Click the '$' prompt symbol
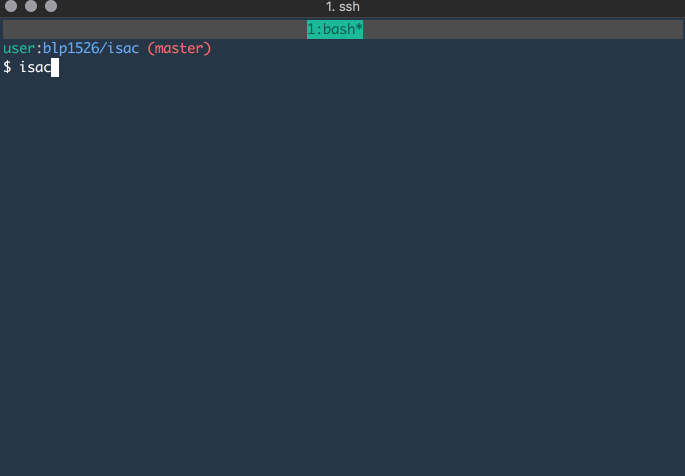The height and width of the screenshot is (476, 685). tap(7, 67)
